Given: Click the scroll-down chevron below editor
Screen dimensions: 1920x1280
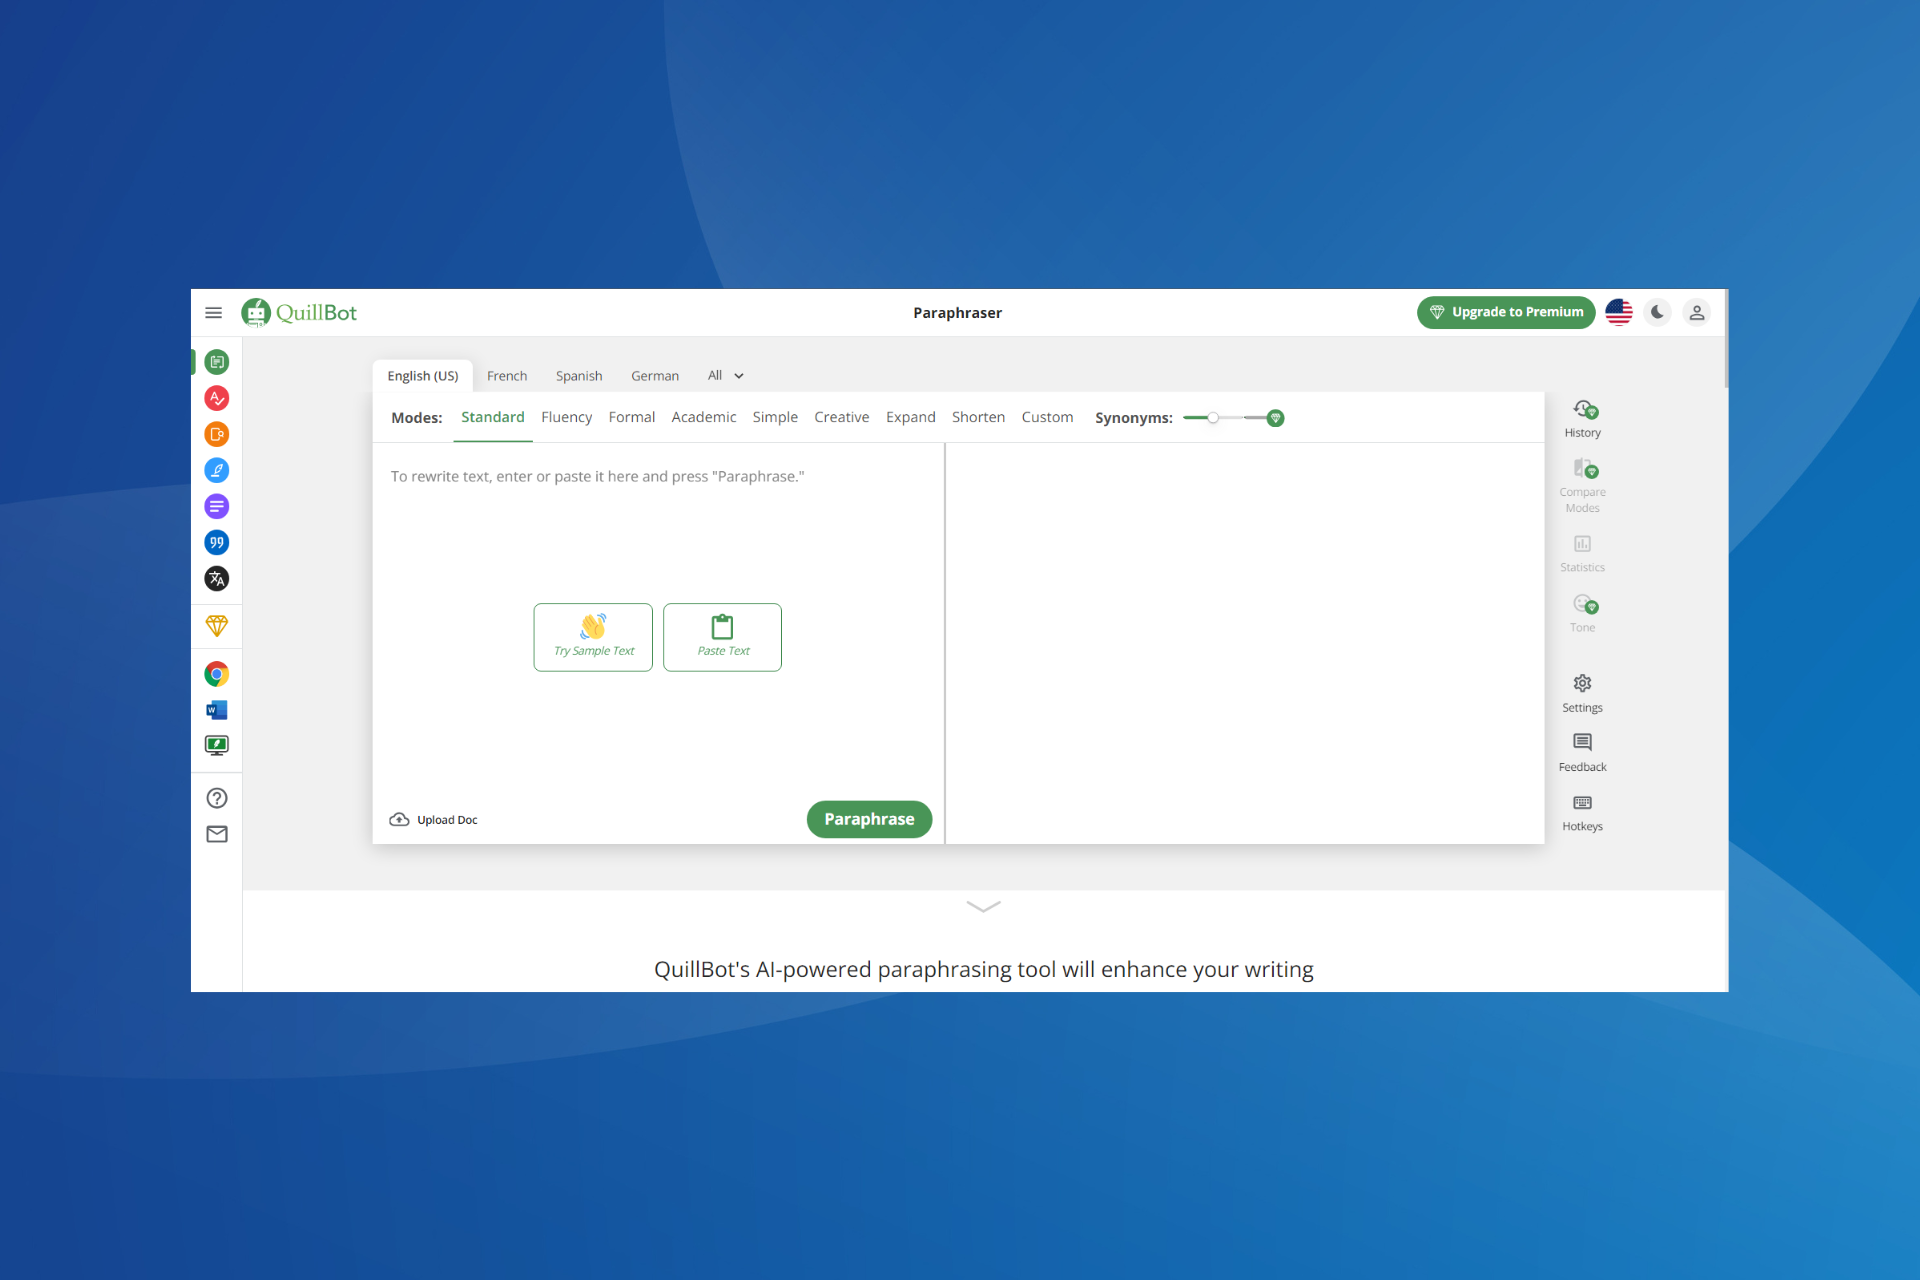Looking at the screenshot, I should (984, 907).
